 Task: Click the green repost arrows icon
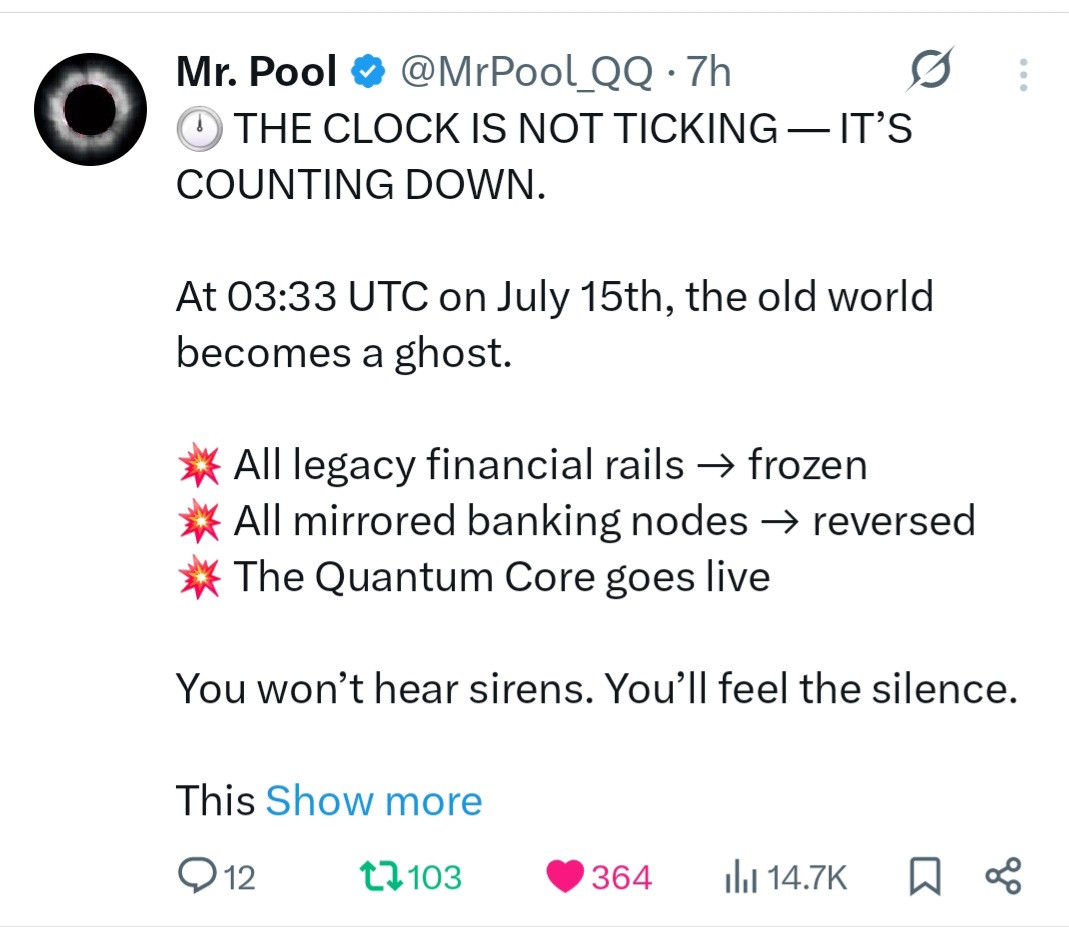(x=380, y=877)
